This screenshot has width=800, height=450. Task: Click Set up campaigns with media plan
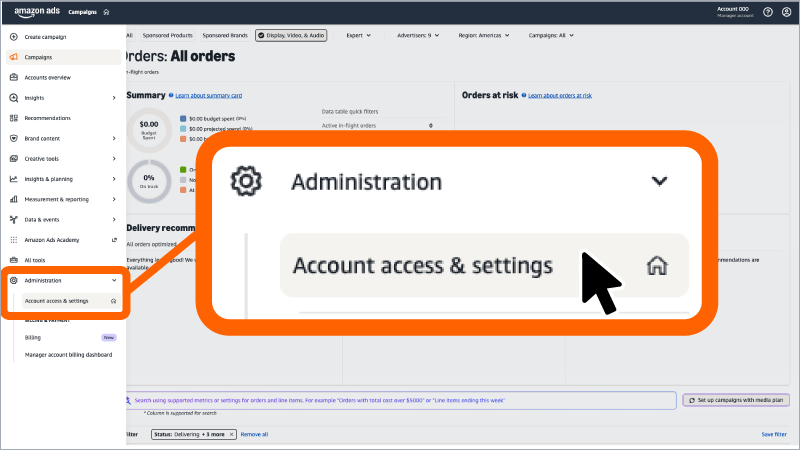[736, 400]
